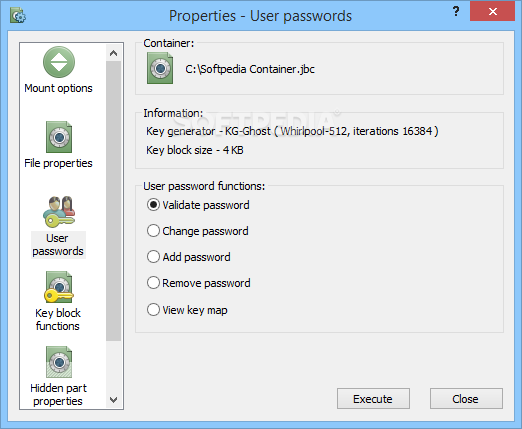Open the Key block functions icon
This screenshot has height=429, width=522.
pos(59,287)
